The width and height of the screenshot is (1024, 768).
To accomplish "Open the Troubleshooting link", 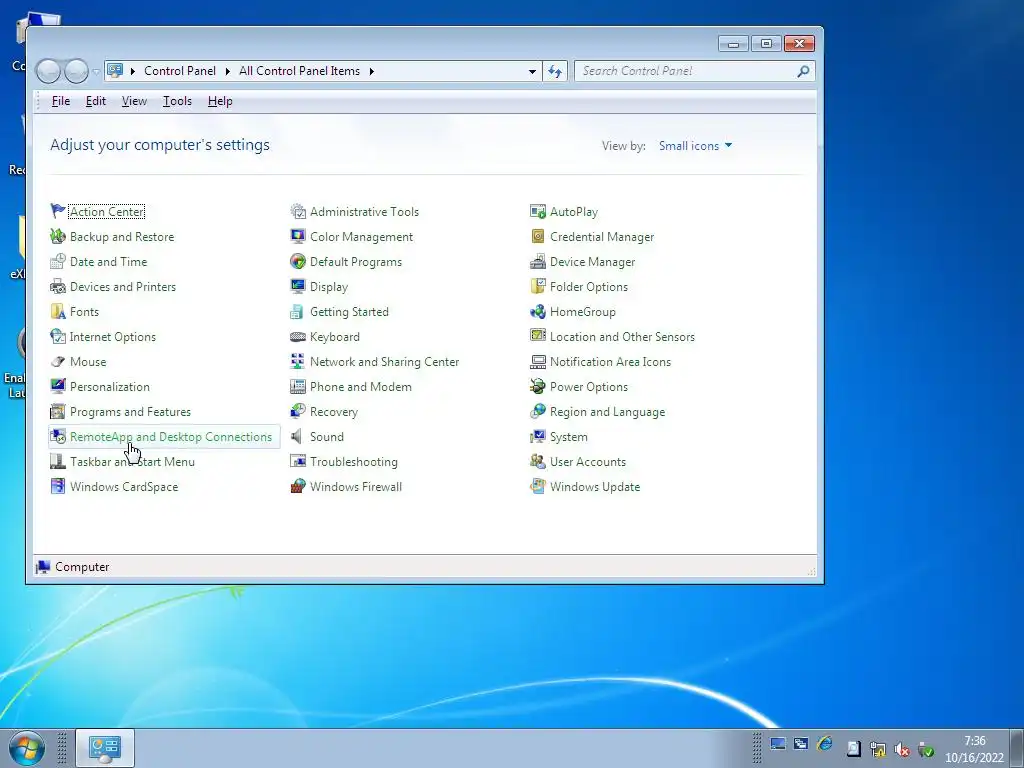I will coord(353,462).
